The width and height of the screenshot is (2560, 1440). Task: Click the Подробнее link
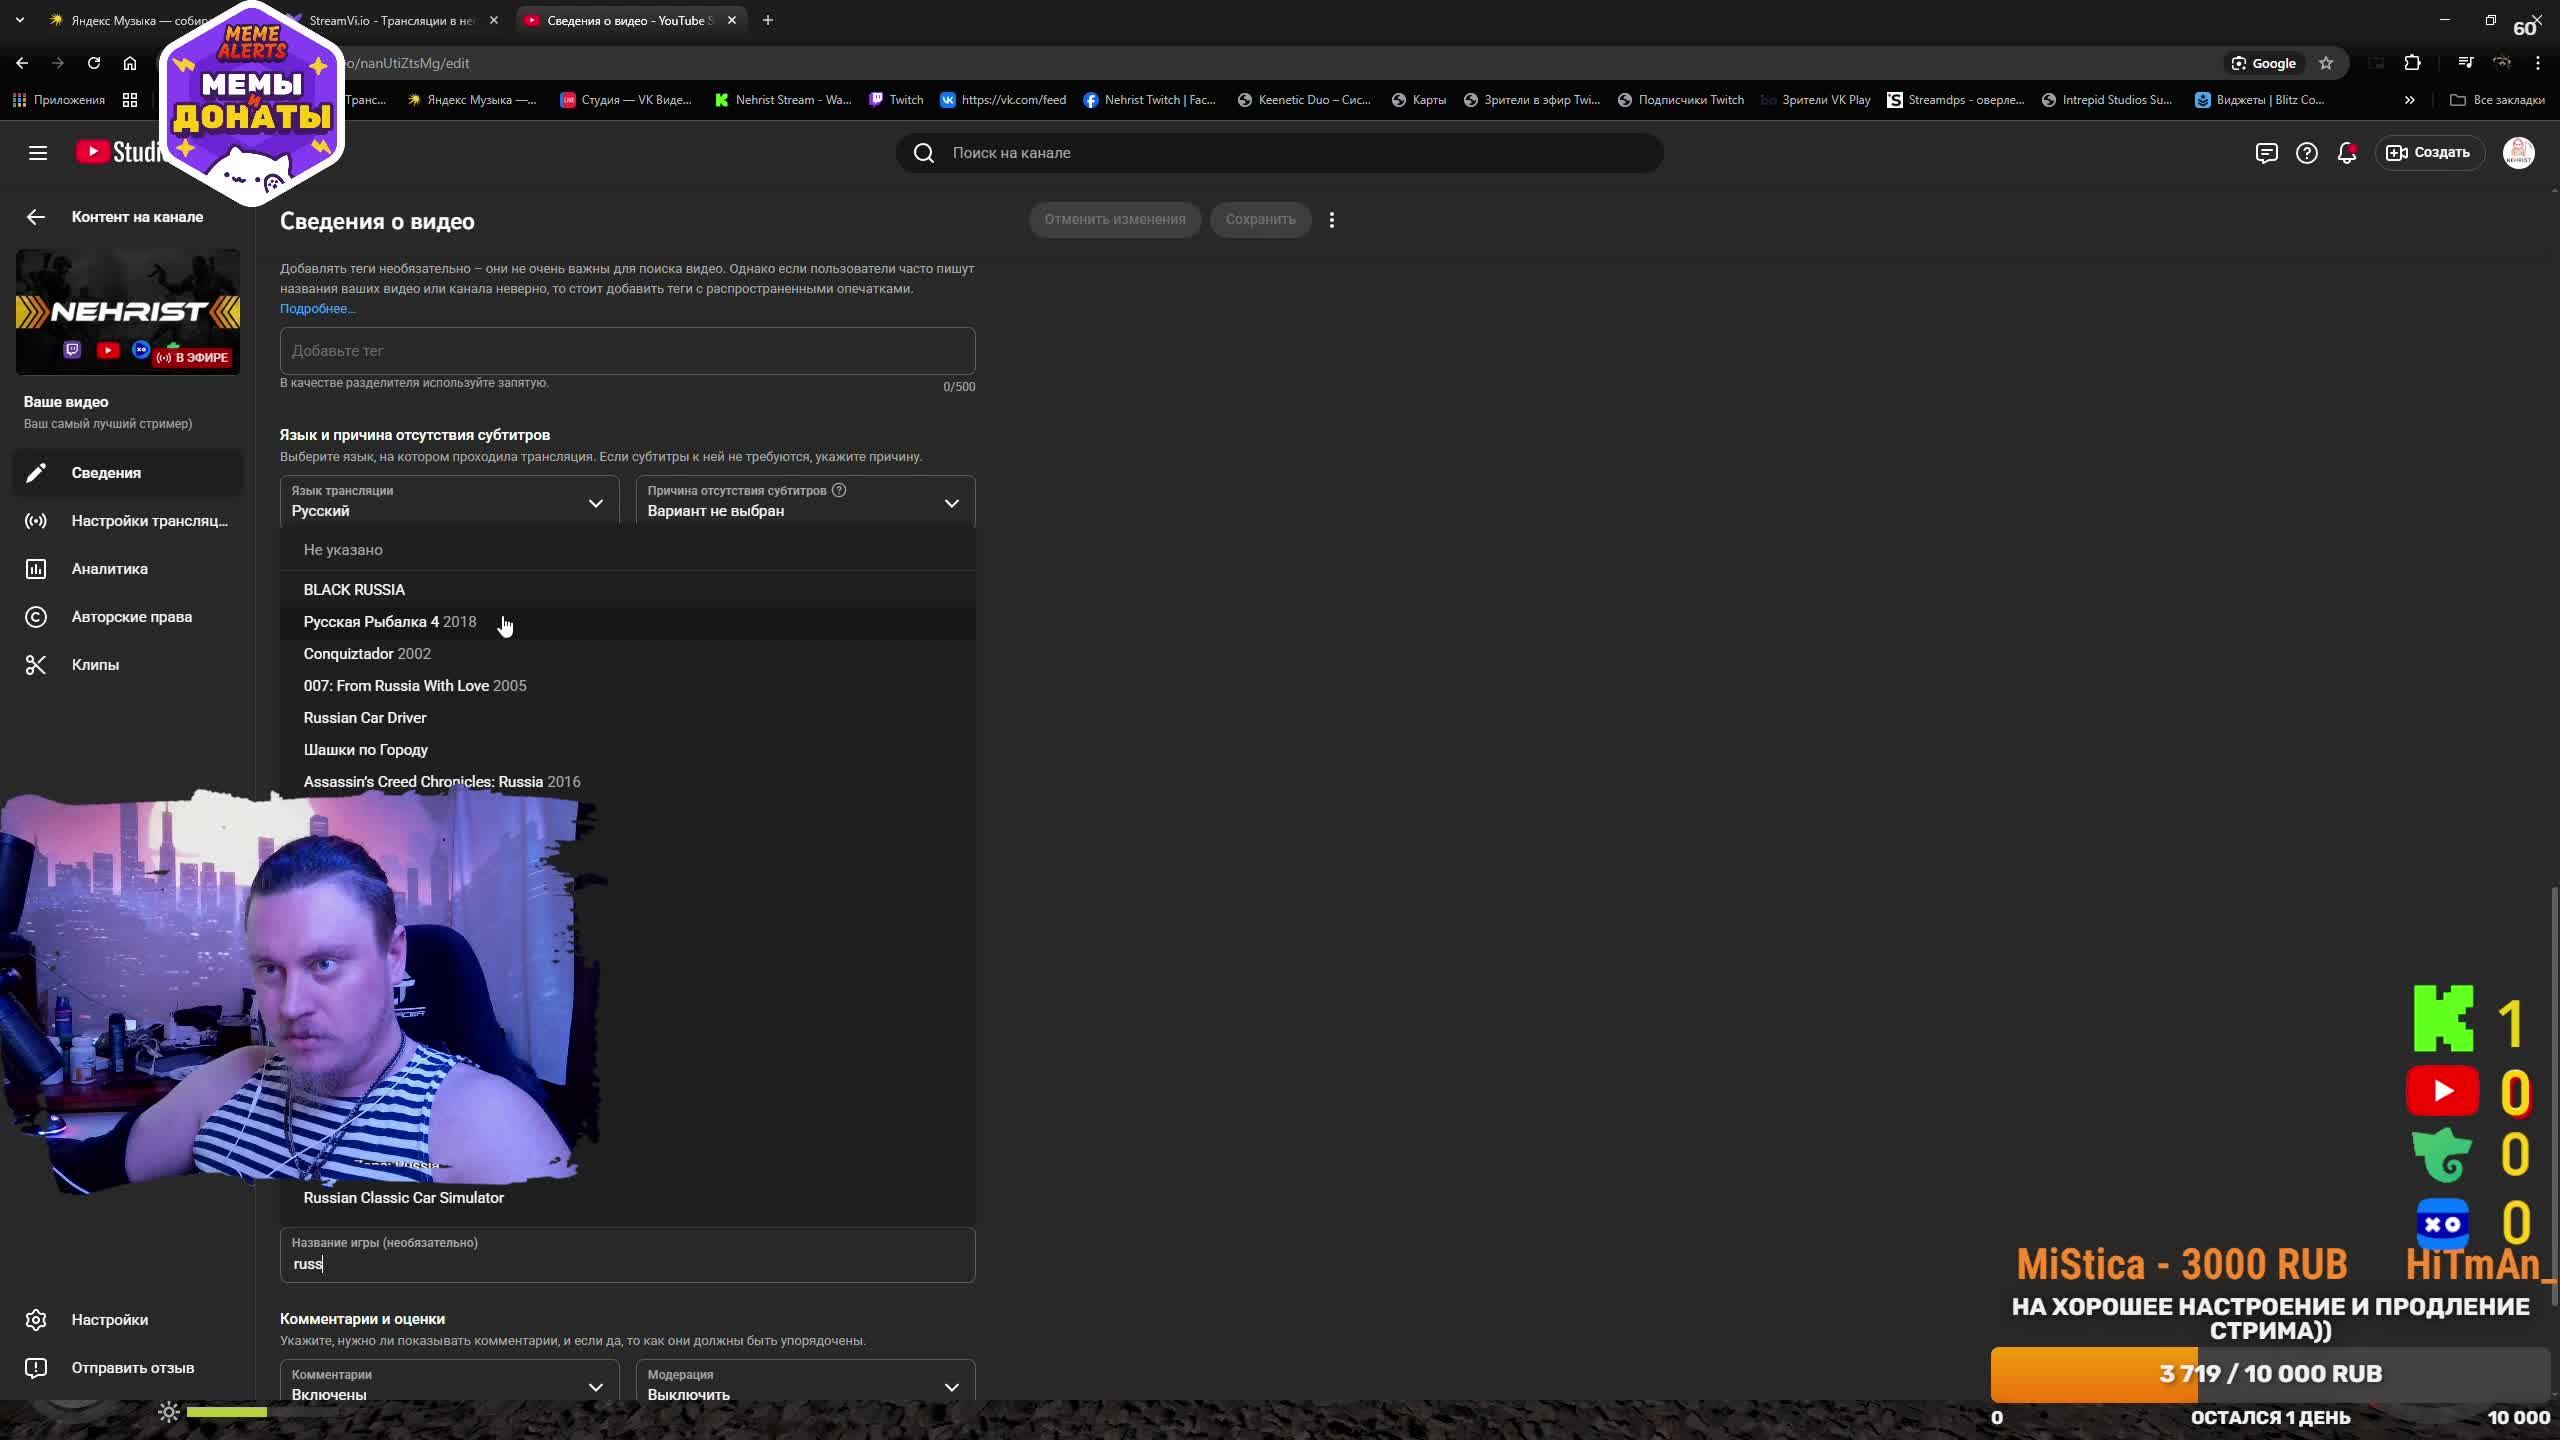[317, 309]
